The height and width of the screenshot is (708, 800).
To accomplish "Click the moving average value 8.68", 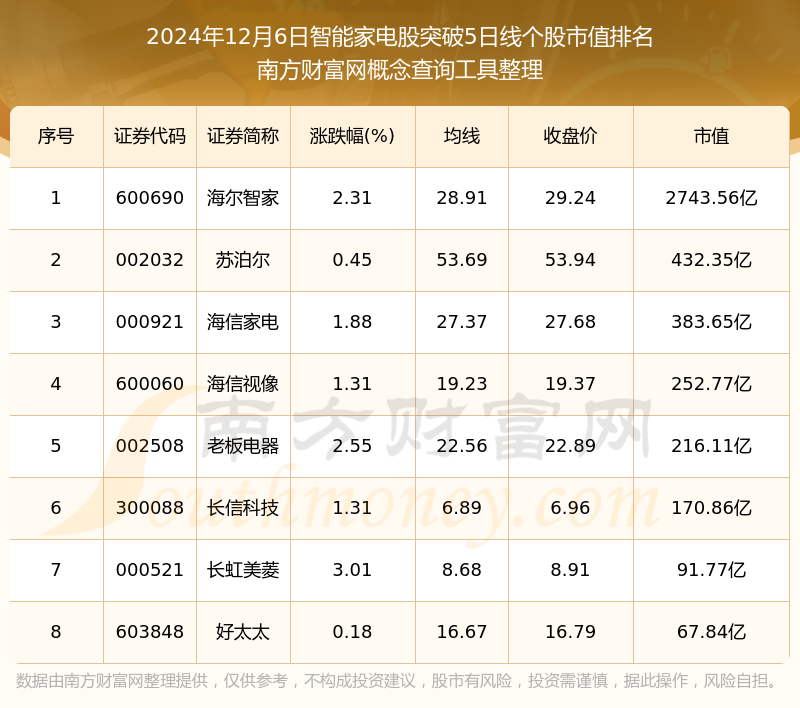I will [462, 570].
